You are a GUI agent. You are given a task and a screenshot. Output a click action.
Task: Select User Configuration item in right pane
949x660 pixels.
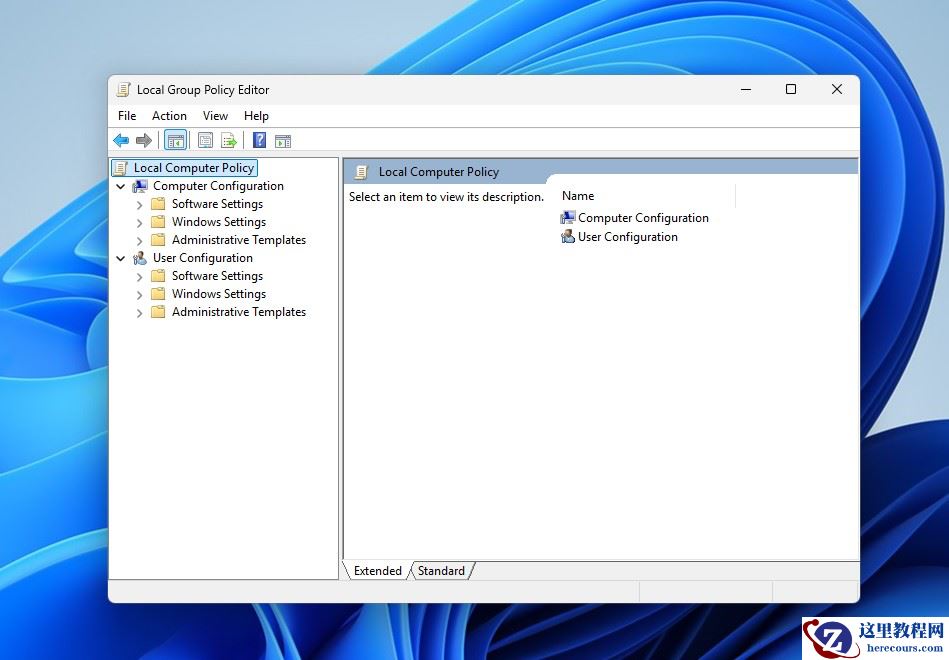[x=627, y=237]
